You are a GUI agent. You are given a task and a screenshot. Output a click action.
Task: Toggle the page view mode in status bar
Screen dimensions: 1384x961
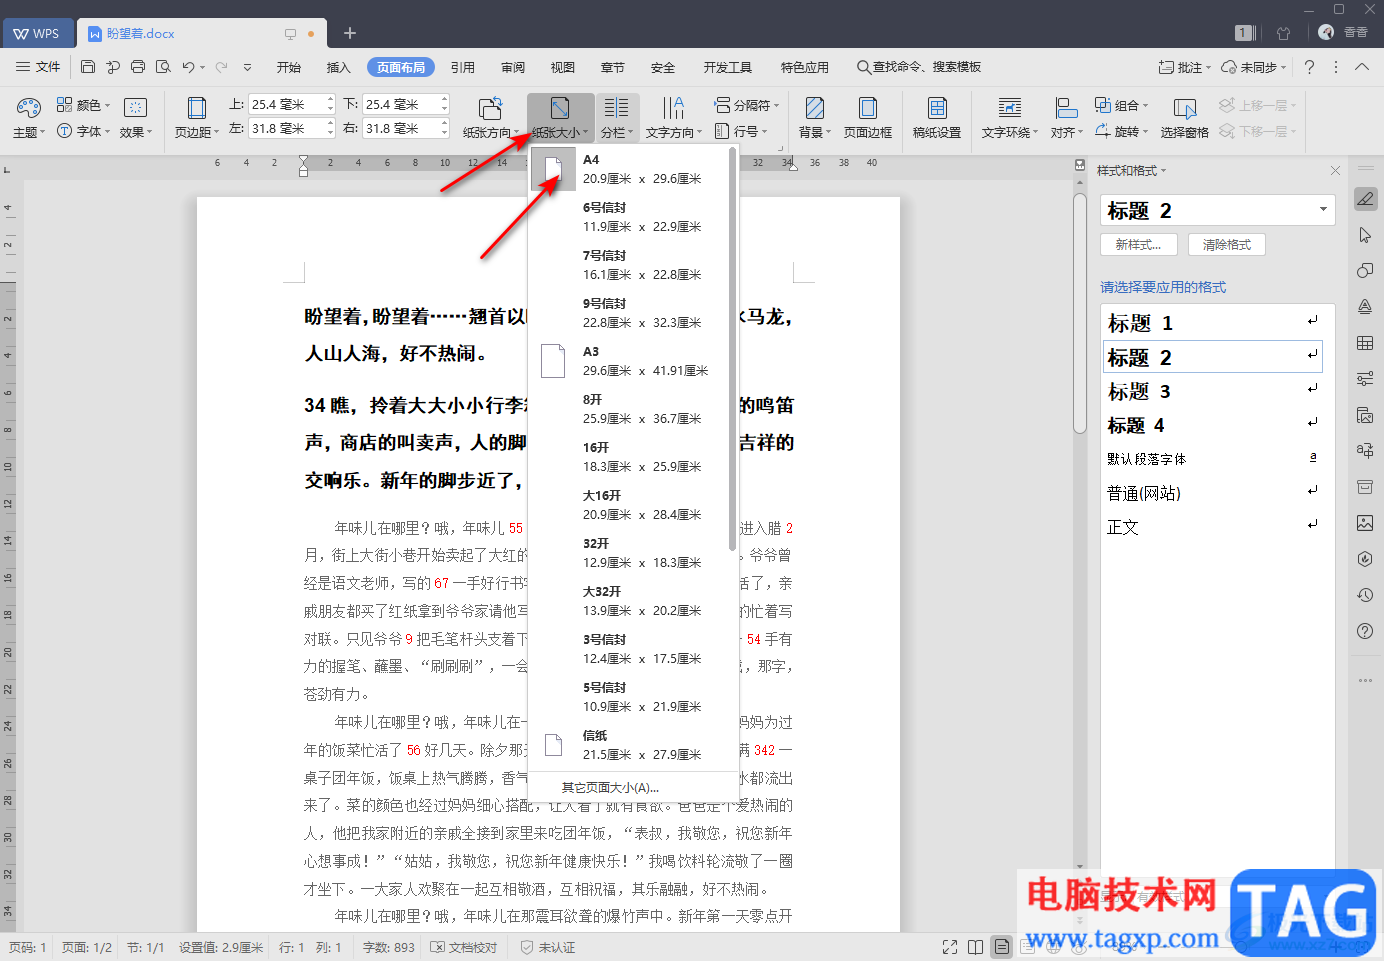(x=1001, y=947)
